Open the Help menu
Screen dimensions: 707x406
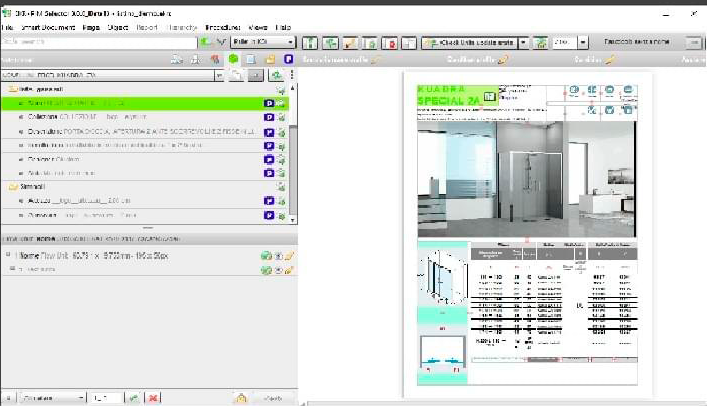click(283, 28)
